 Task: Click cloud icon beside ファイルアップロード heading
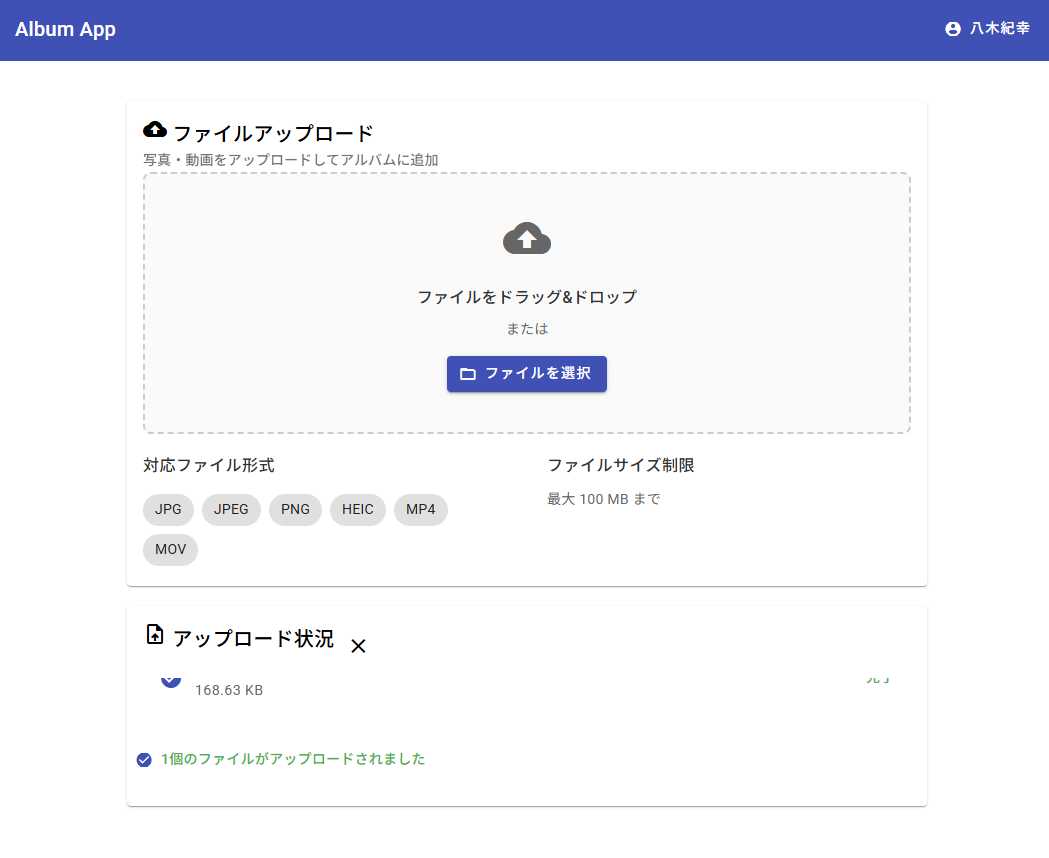tap(155, 130)
